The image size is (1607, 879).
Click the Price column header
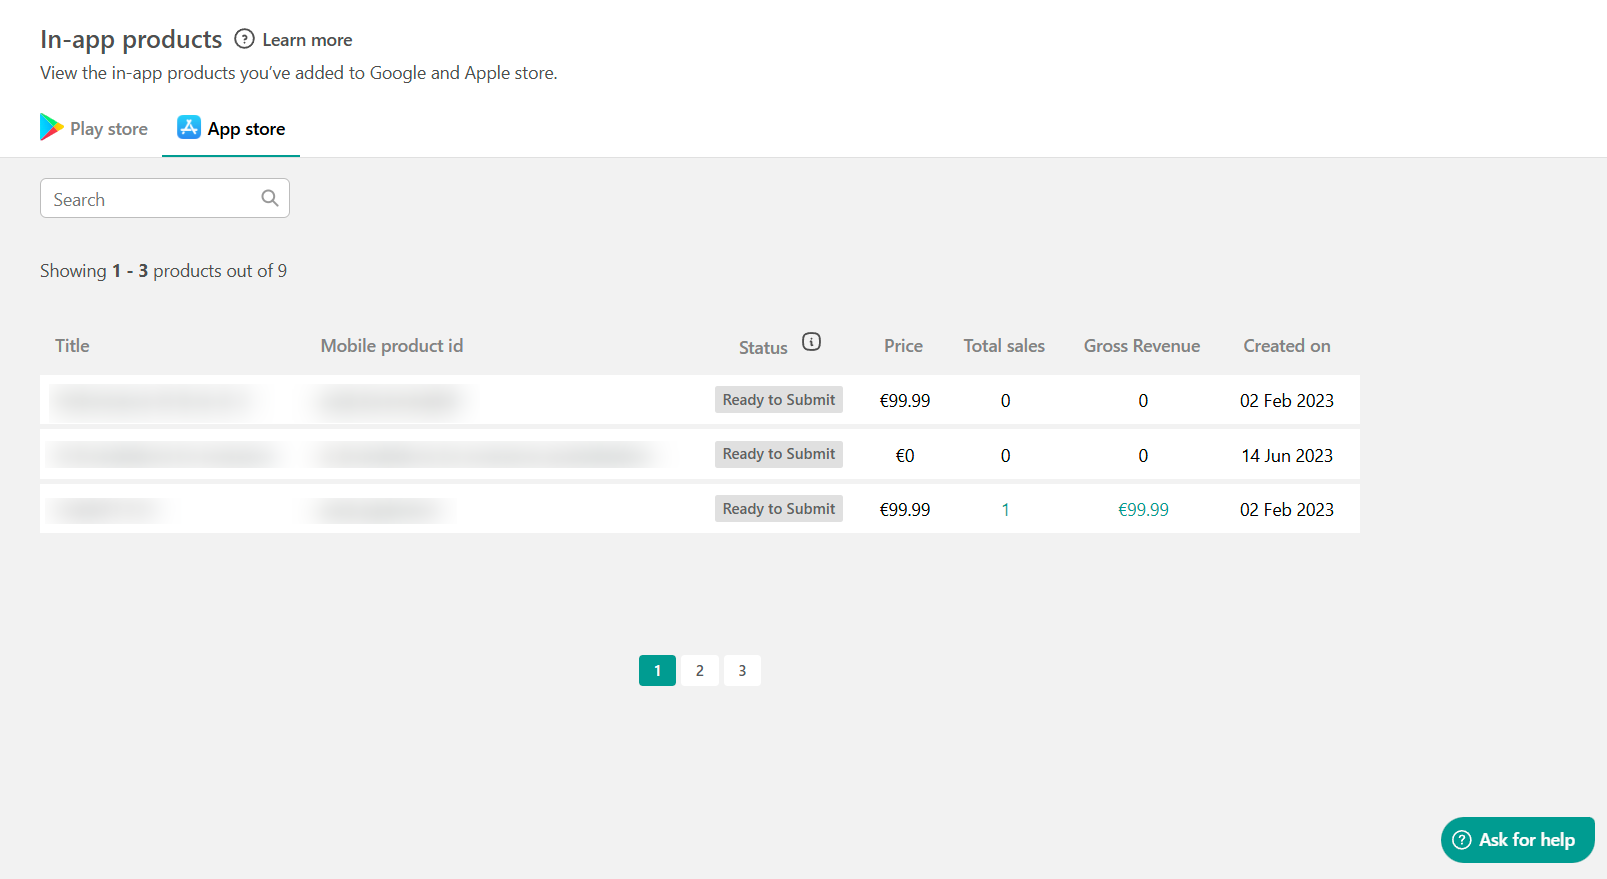[903, 346]
